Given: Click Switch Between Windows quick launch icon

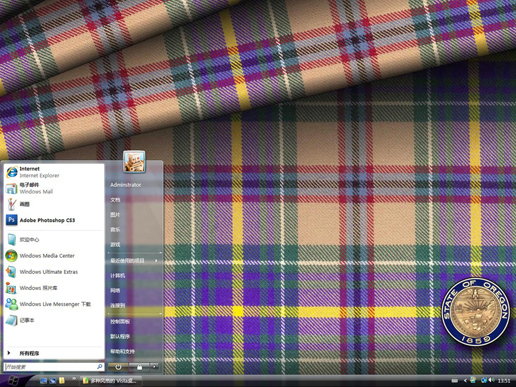Looking at the screenshot, I should [52, 381].
